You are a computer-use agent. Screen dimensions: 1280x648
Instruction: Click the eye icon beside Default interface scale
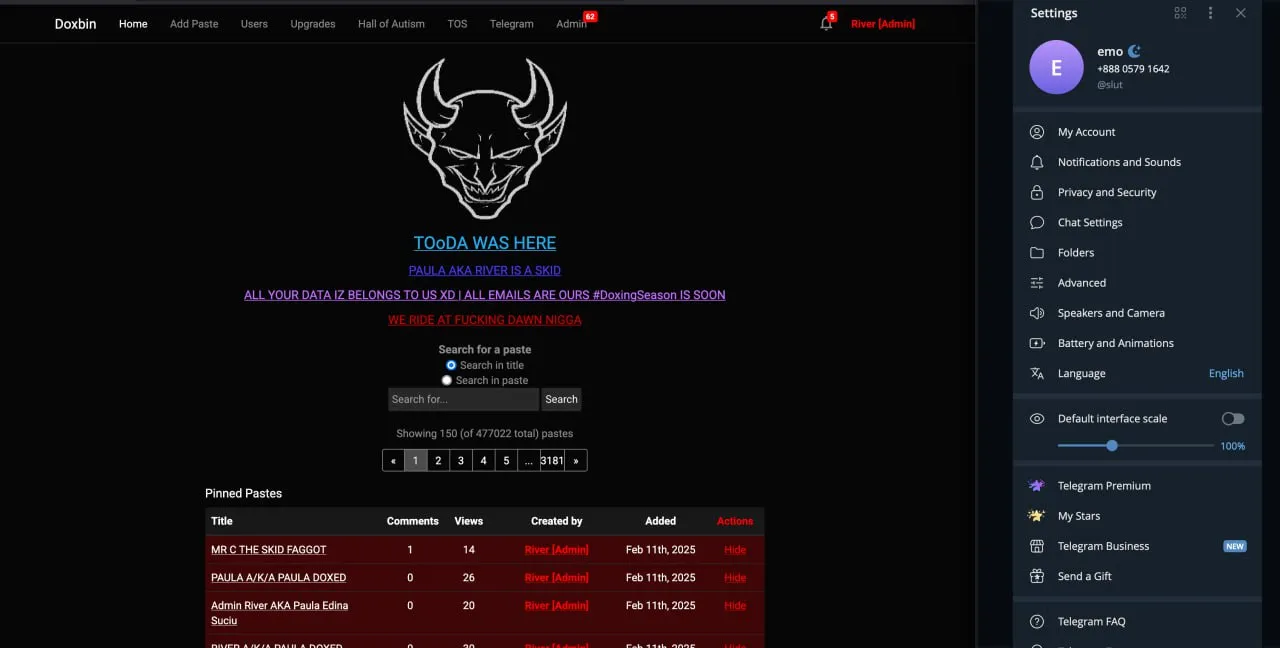[1037, 419]
